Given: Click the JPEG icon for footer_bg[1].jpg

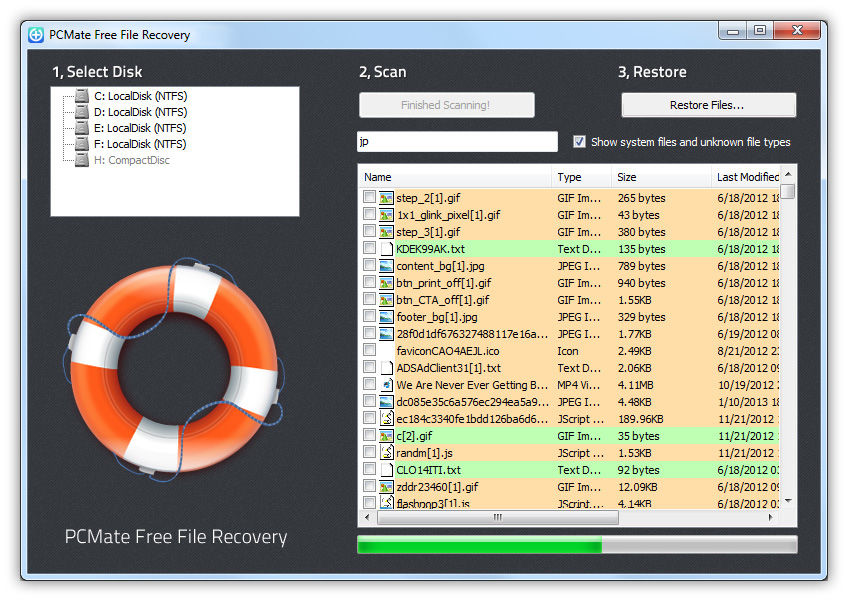Looking at the screenshot, I should pos(386,317).
